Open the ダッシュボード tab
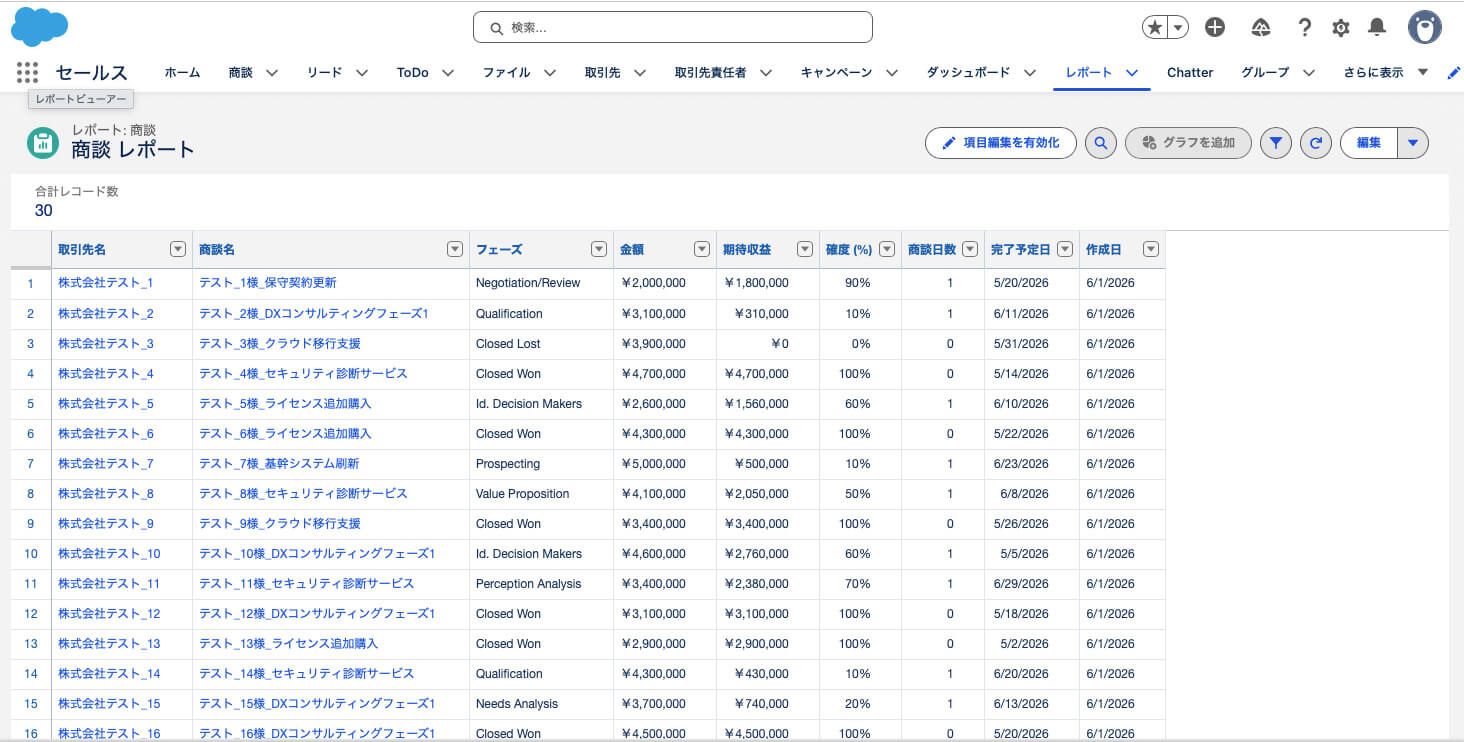The width and height of the screenshot is (1464, 742). (x=968, y=72)
